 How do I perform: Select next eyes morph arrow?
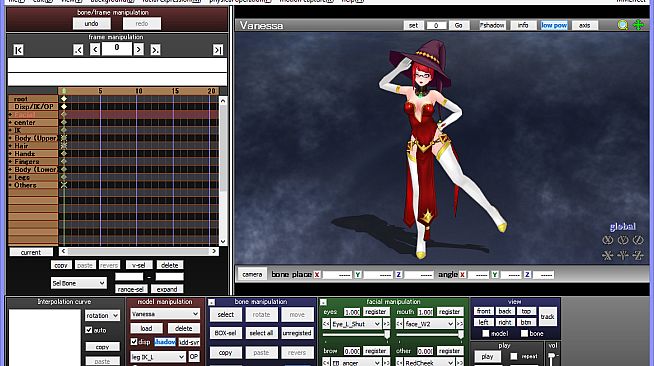386,324
